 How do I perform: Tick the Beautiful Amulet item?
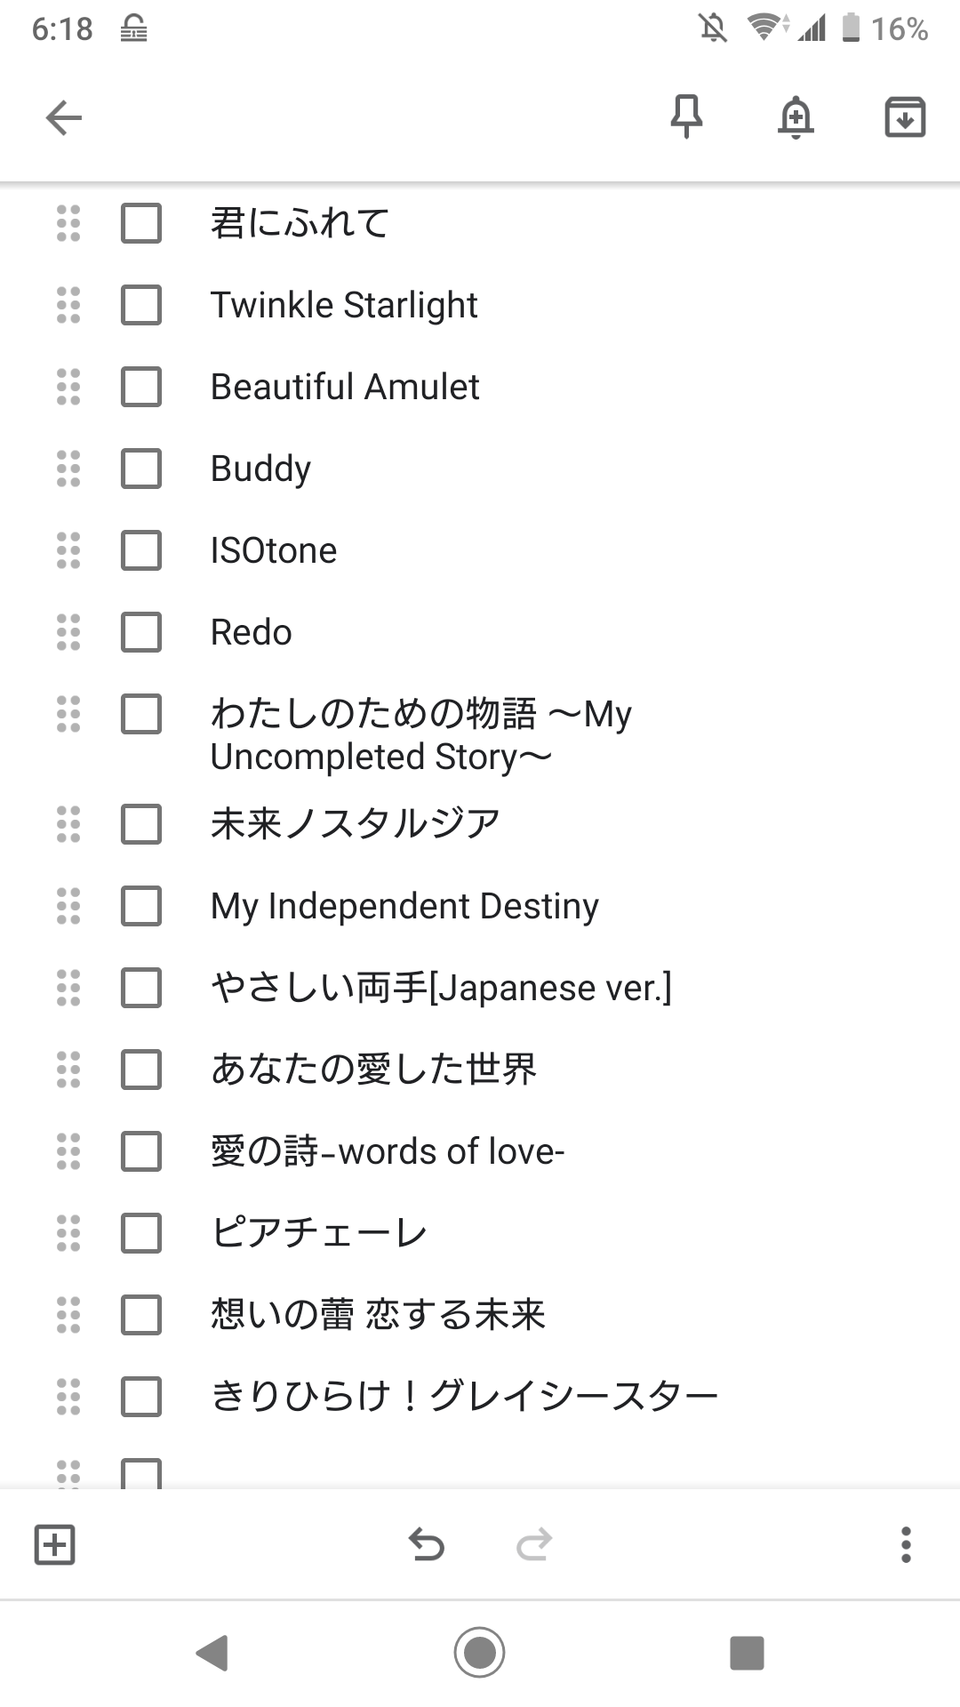click(x=141, y=387)
